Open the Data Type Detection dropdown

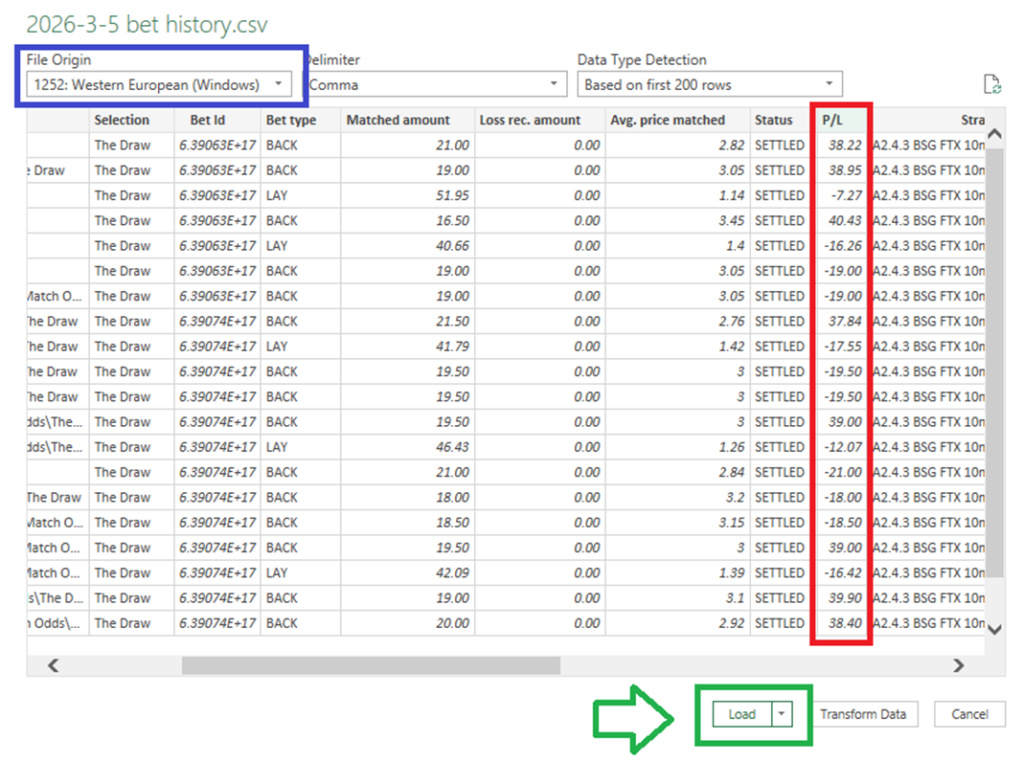(709, 85)
